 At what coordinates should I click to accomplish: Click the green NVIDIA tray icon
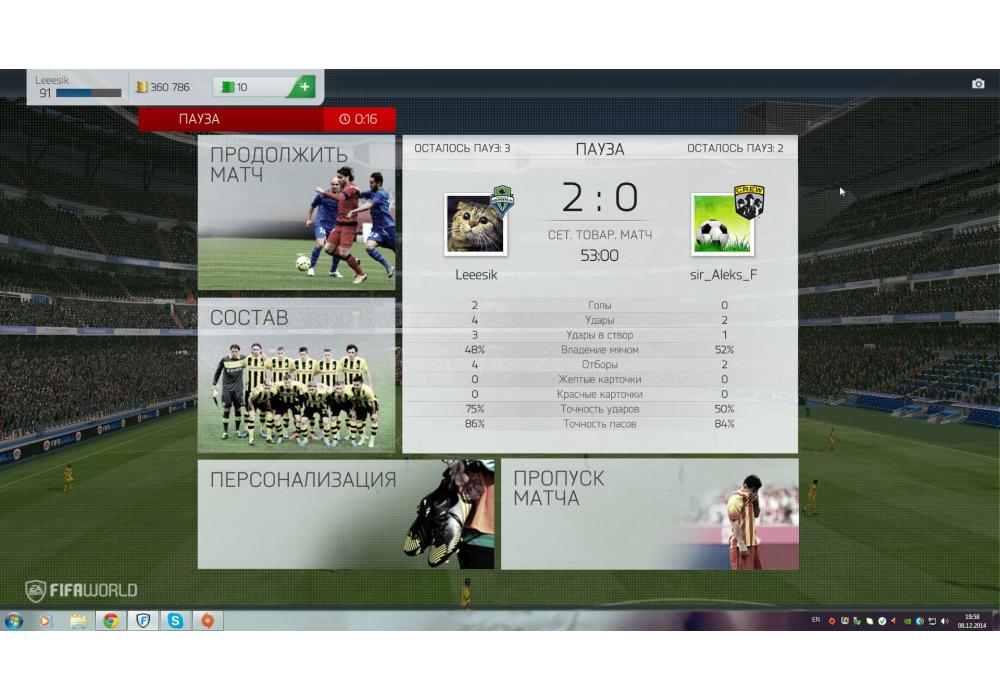pos(907,621)
